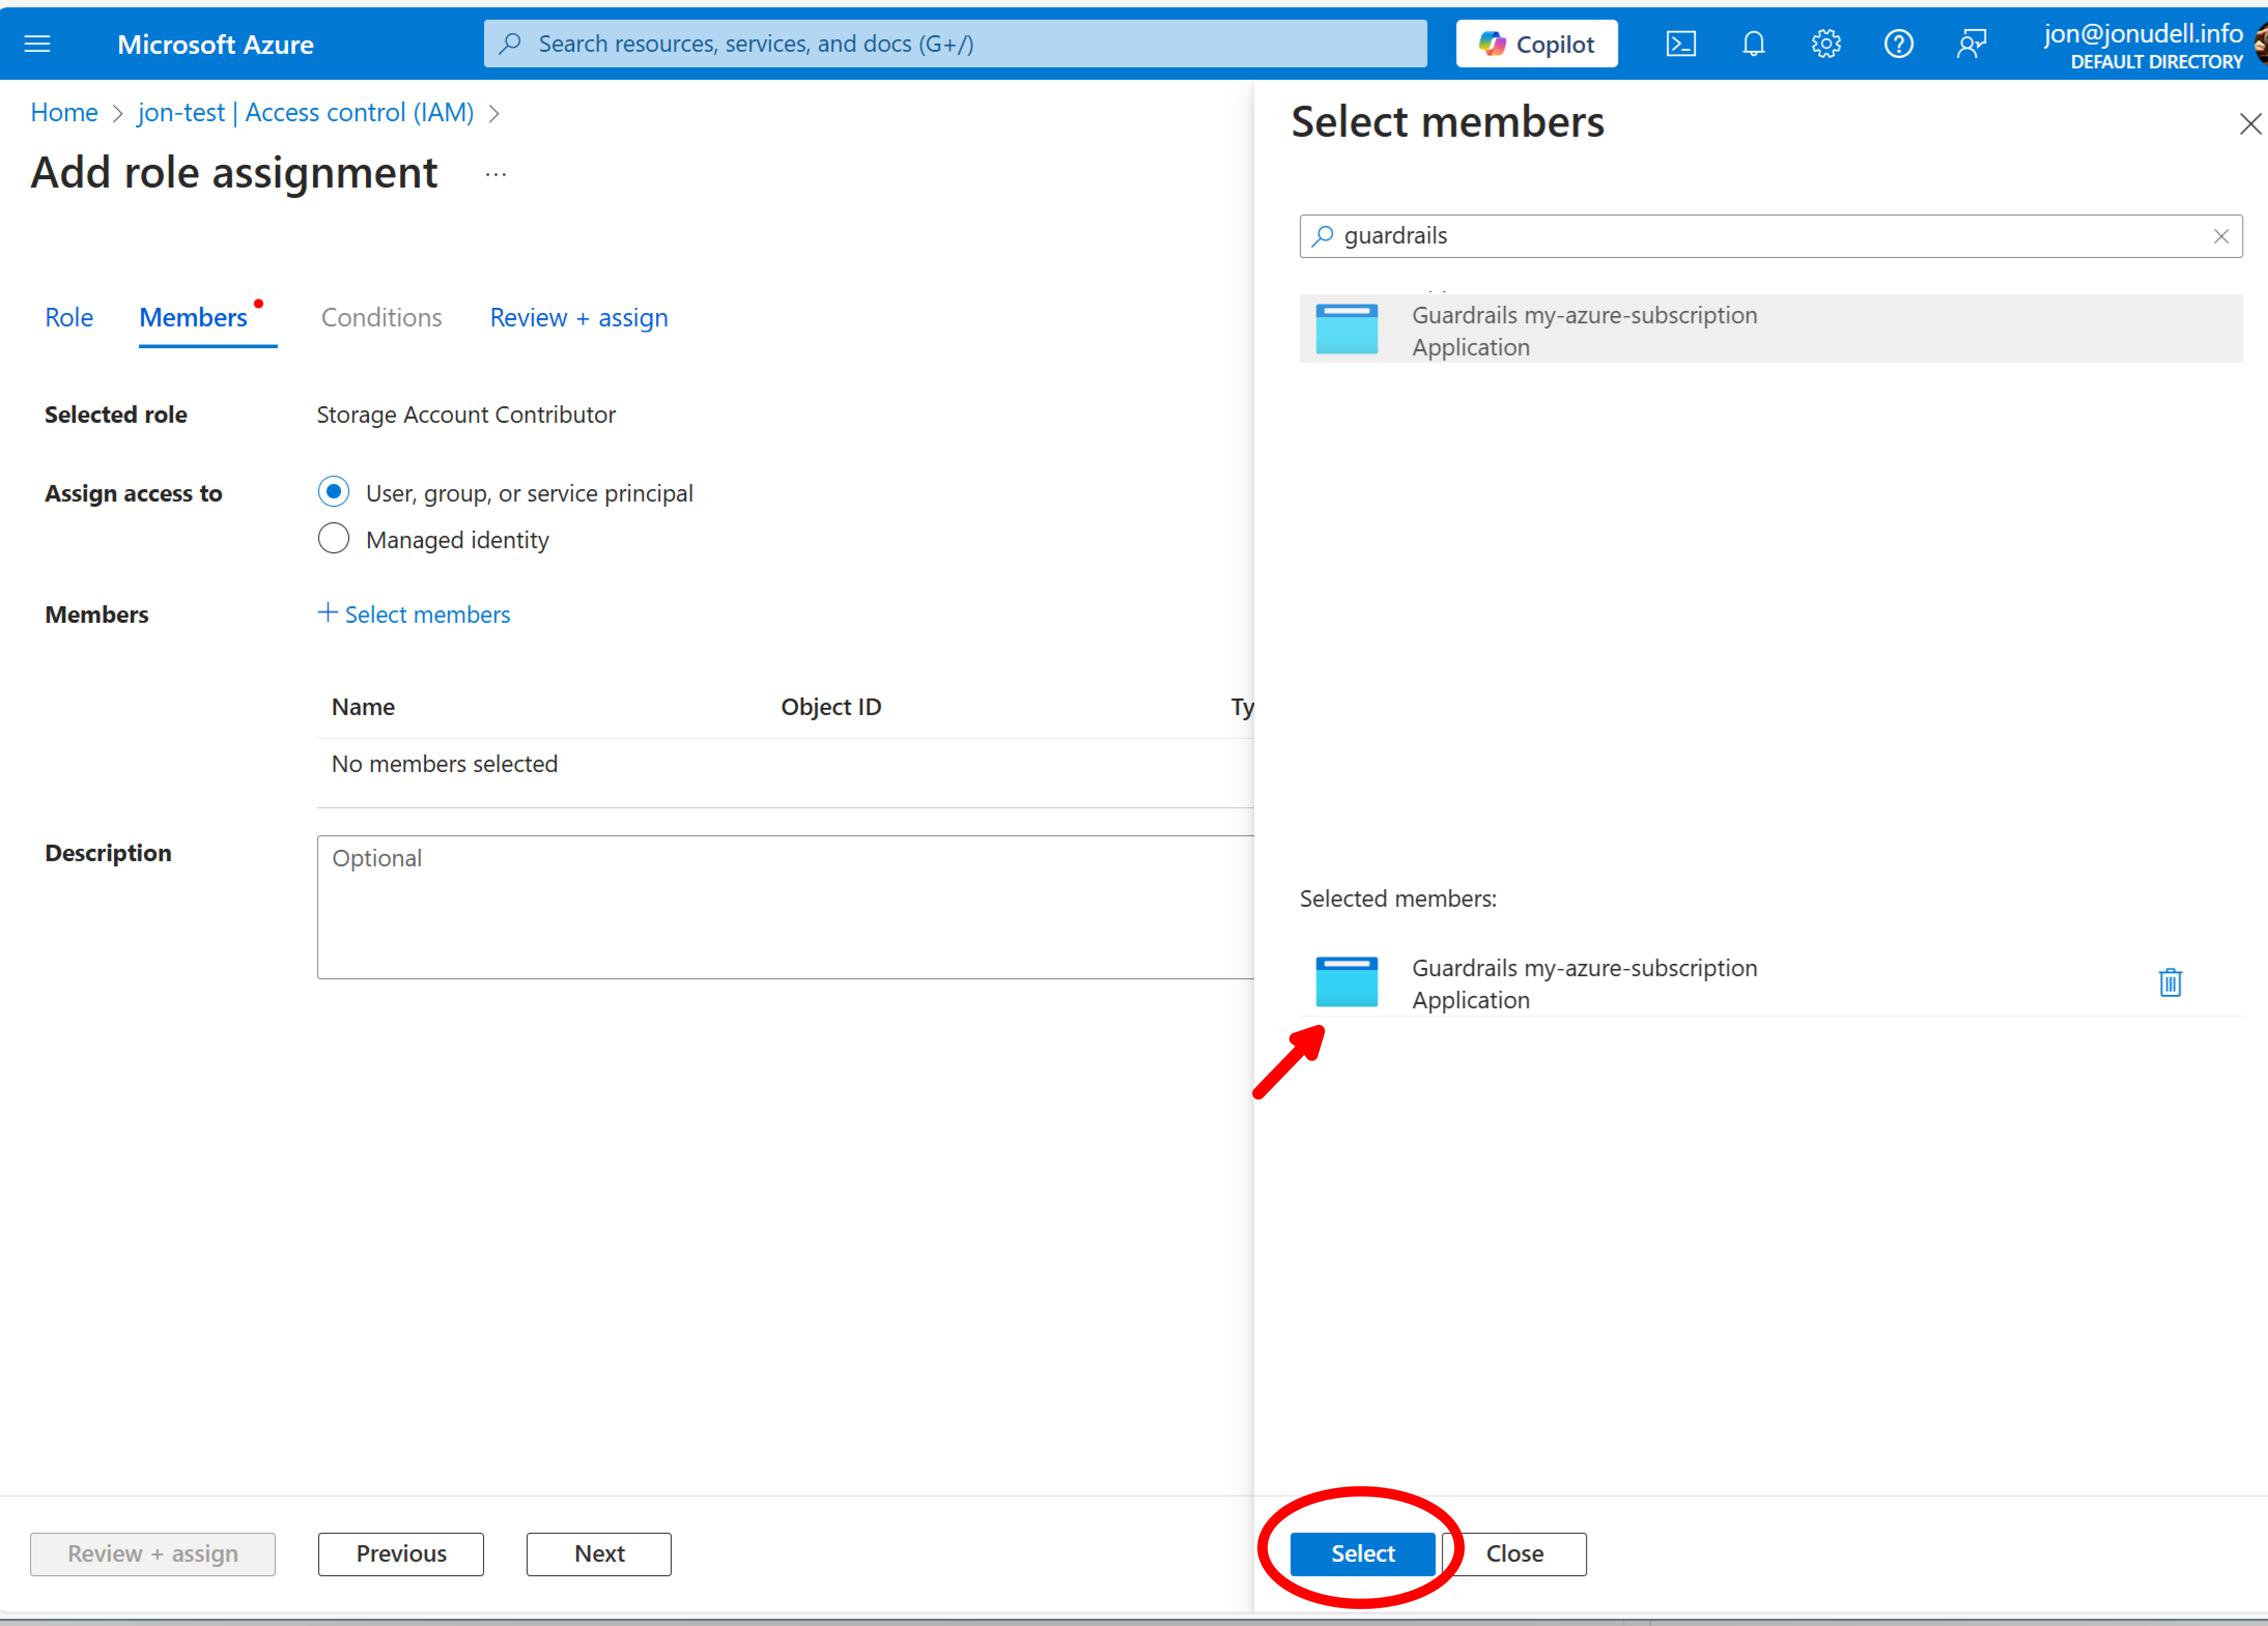Choose the Managed identity option

pyautogui.click(x=334, y=538)
